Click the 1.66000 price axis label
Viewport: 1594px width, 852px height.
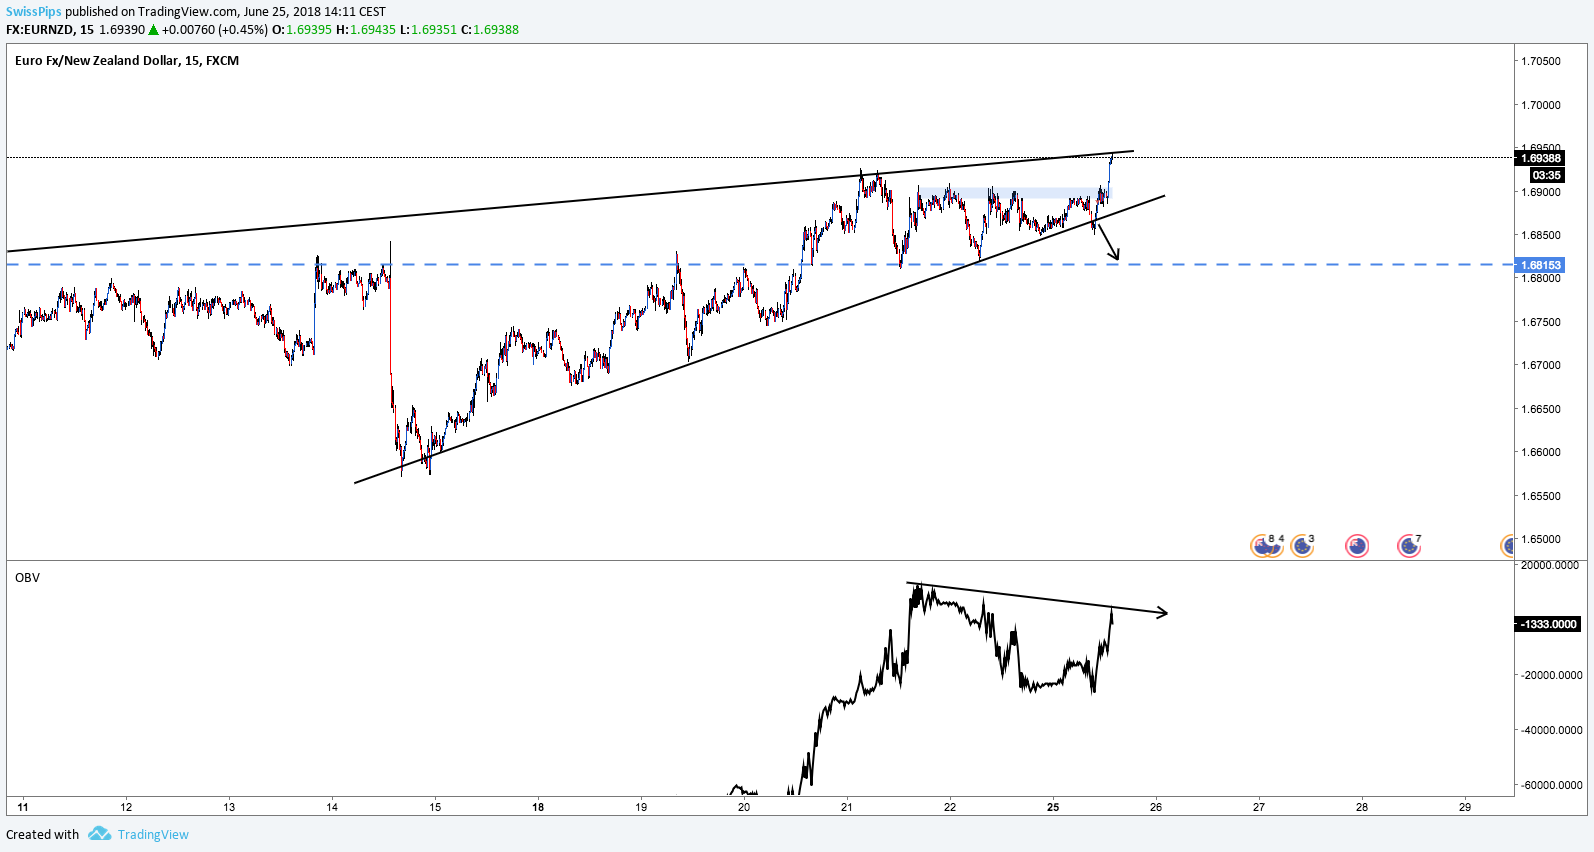[x=1541, y=452]
